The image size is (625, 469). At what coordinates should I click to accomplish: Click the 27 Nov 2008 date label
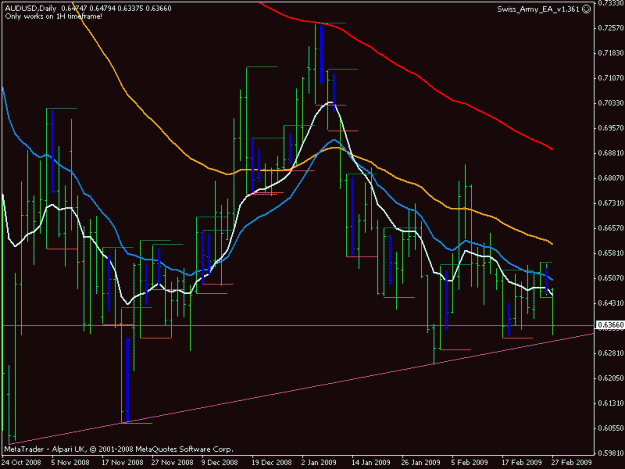pos(172,462)
